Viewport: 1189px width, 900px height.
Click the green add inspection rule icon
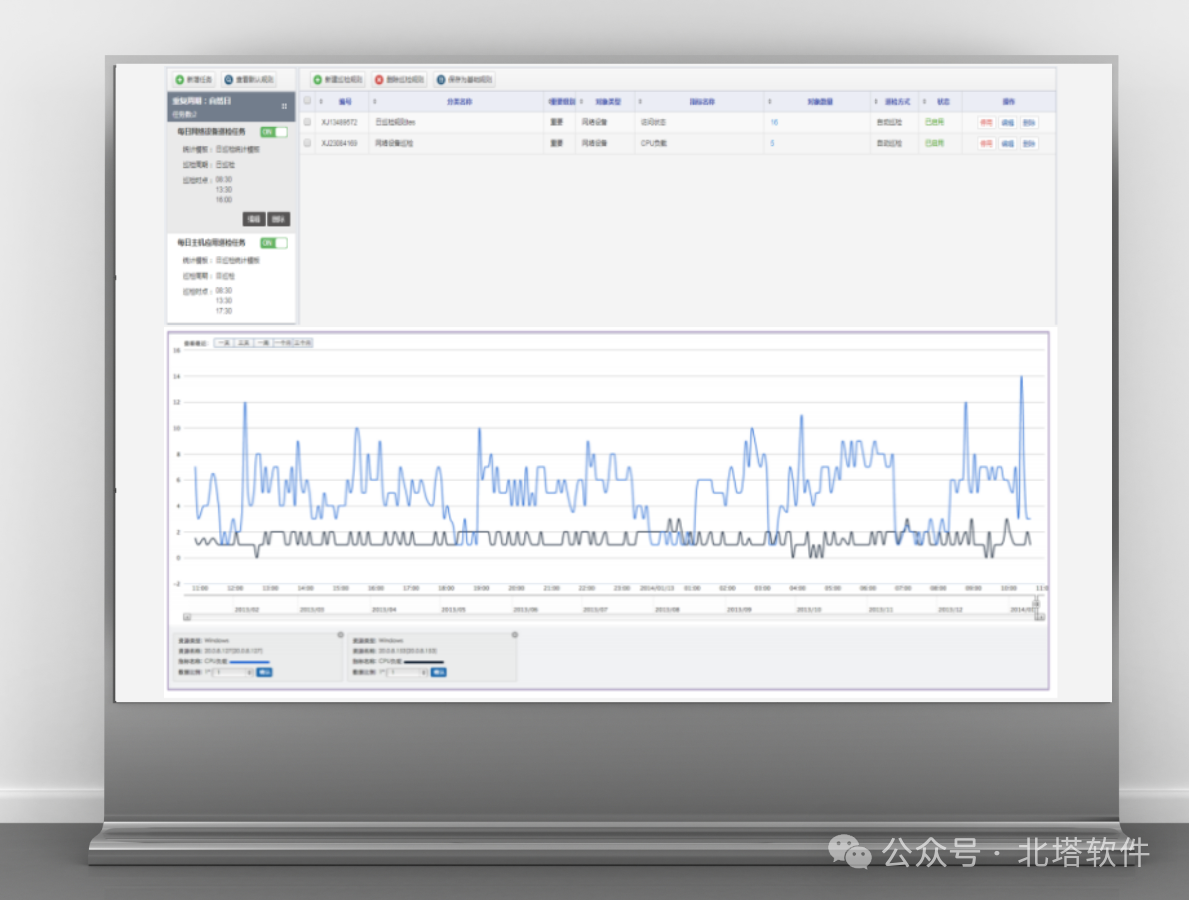(x=317, y=79)
